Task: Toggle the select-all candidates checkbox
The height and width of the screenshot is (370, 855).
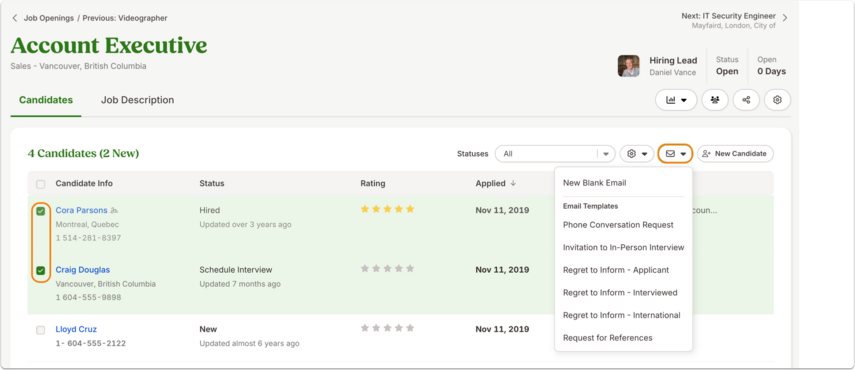Action: [41, 184]
